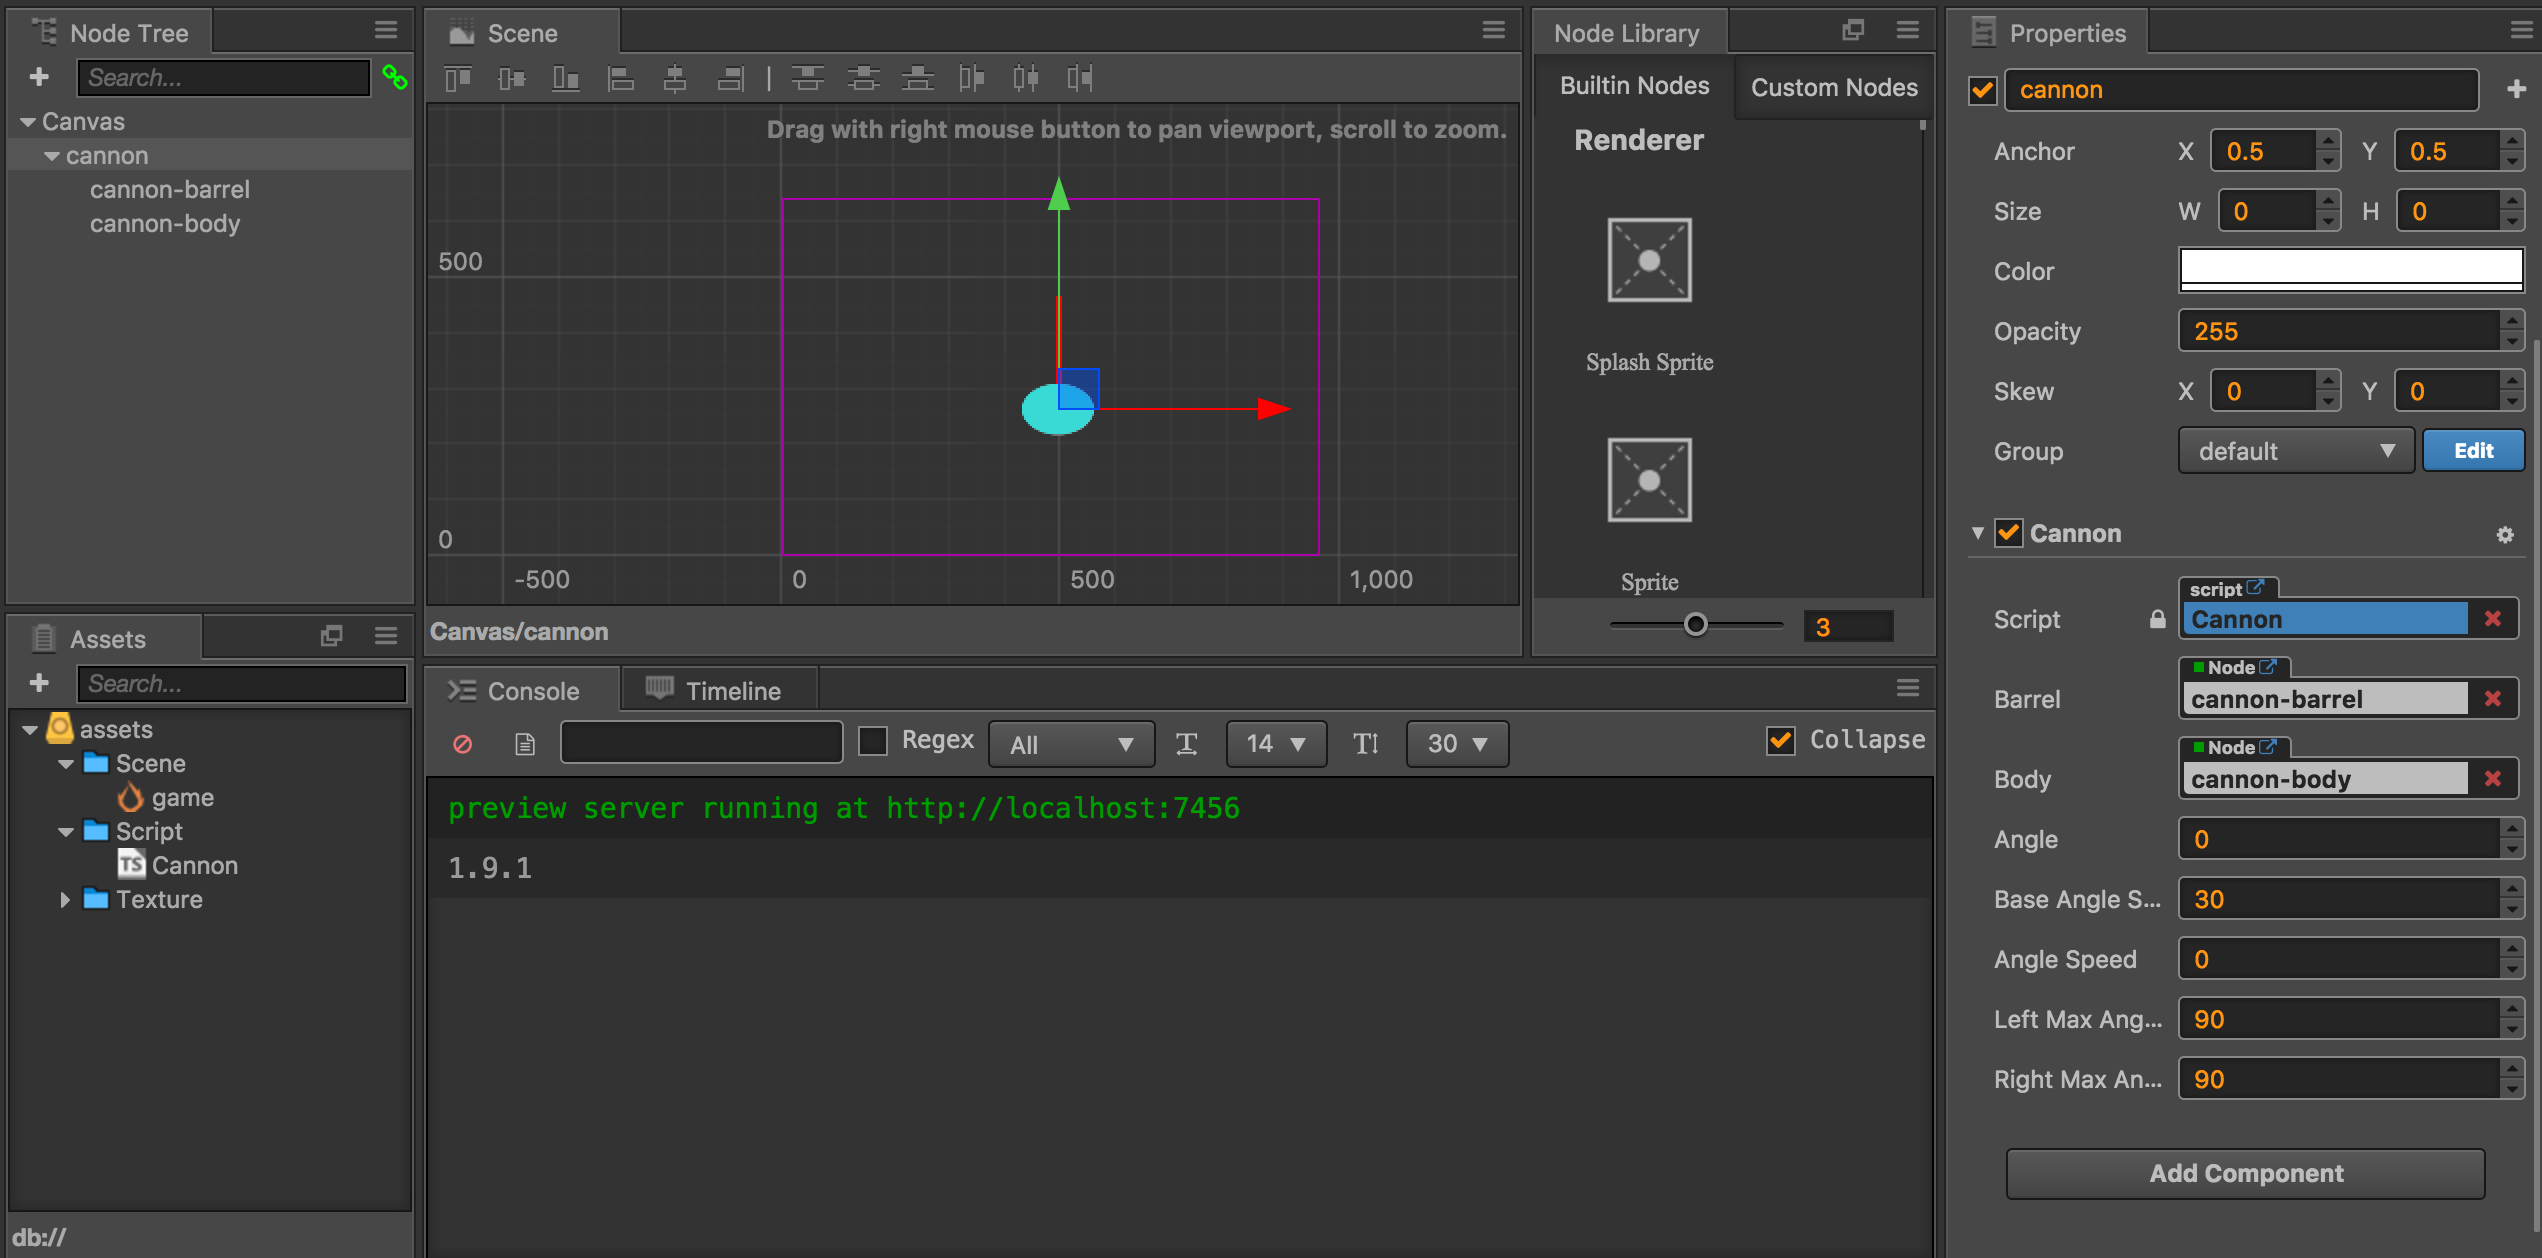The image size is (2542, 1258).
Task: Expand the Texture folder in Assets
Action: (x=65, y=899)
